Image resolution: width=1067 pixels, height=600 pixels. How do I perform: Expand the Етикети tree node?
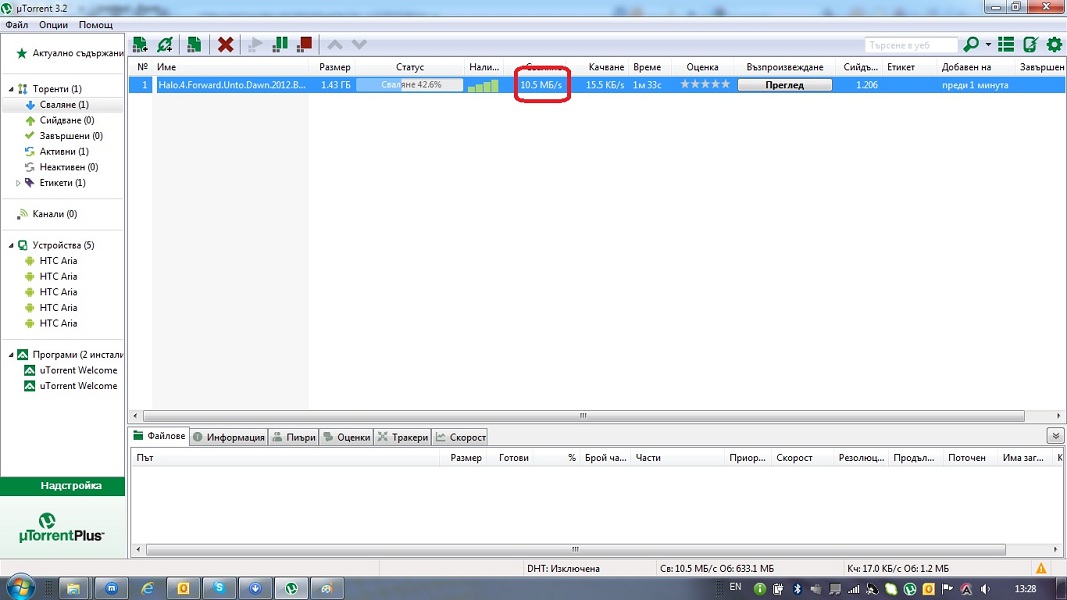[18, 183]
